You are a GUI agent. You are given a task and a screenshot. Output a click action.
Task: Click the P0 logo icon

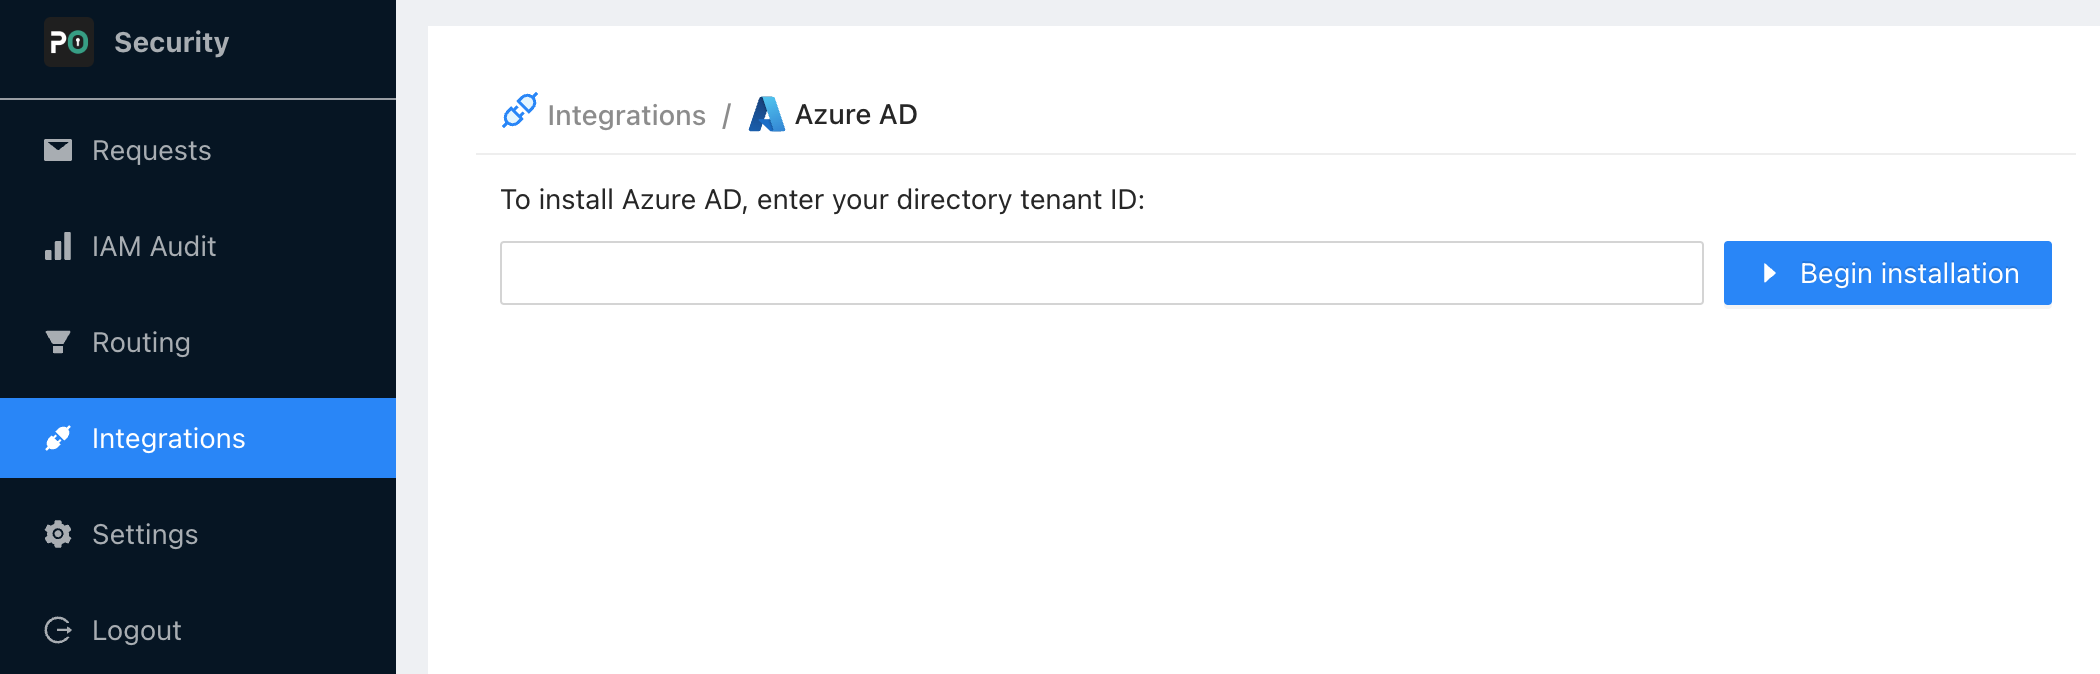[69, 42]
